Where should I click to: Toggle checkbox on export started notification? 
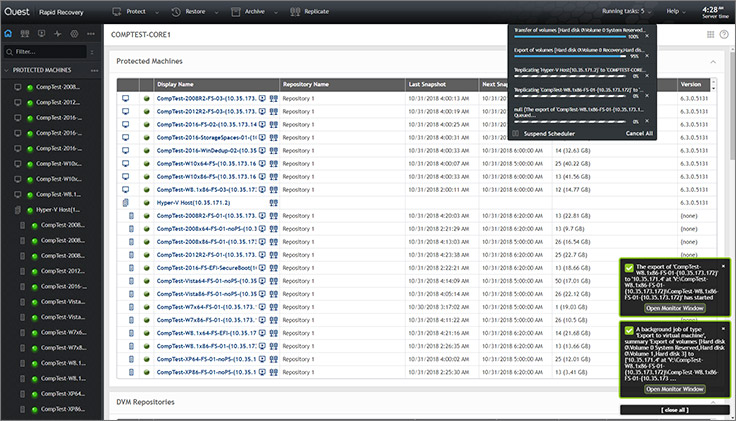(629, 268)
